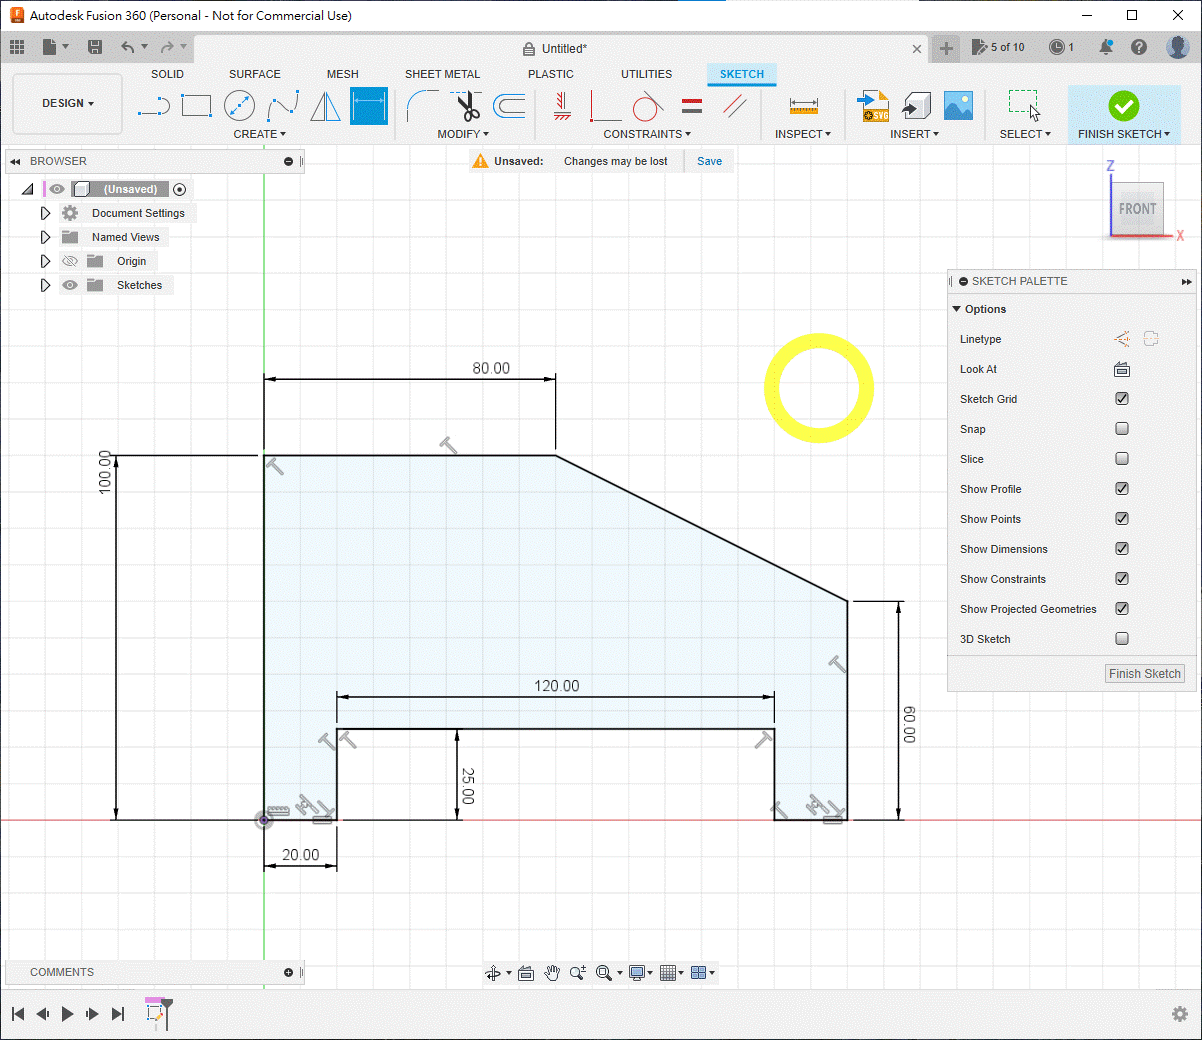Switch to the SHEET METAL tab
Viewport: 1202px width, 1040px height.
(x=442, y=74)
